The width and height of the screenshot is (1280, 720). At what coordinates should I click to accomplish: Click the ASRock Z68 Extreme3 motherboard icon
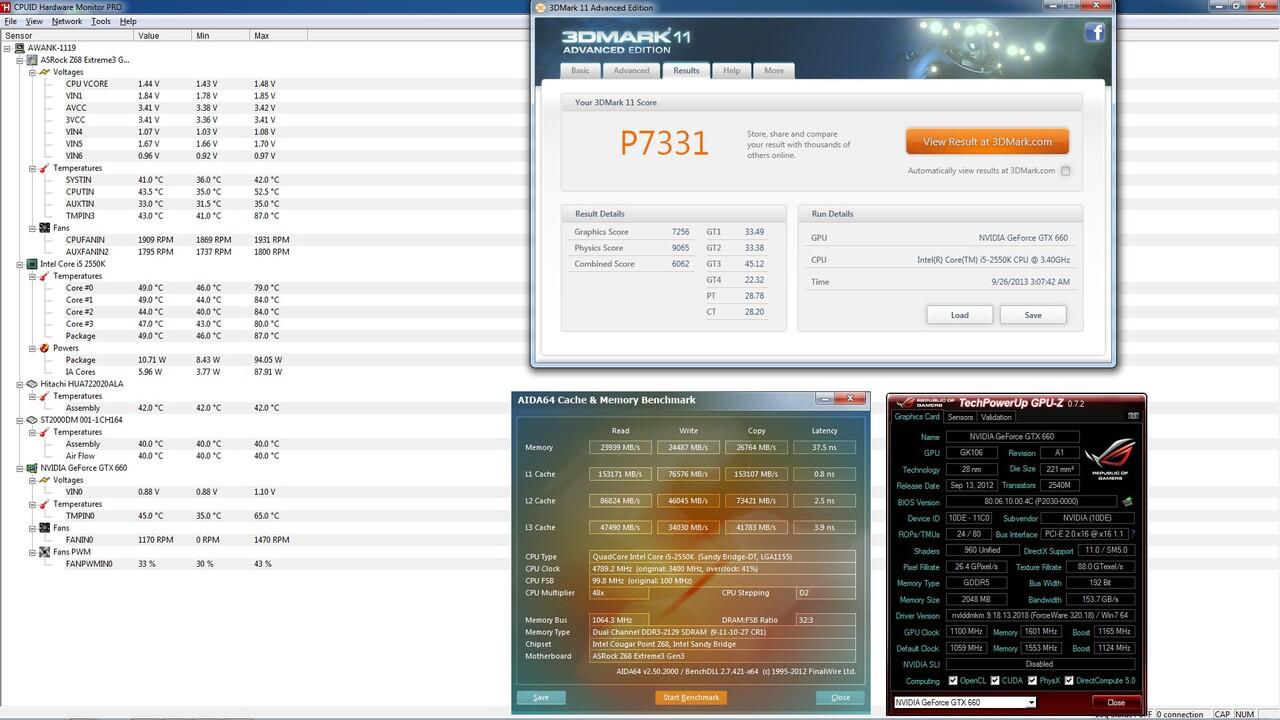click(32, 60)
